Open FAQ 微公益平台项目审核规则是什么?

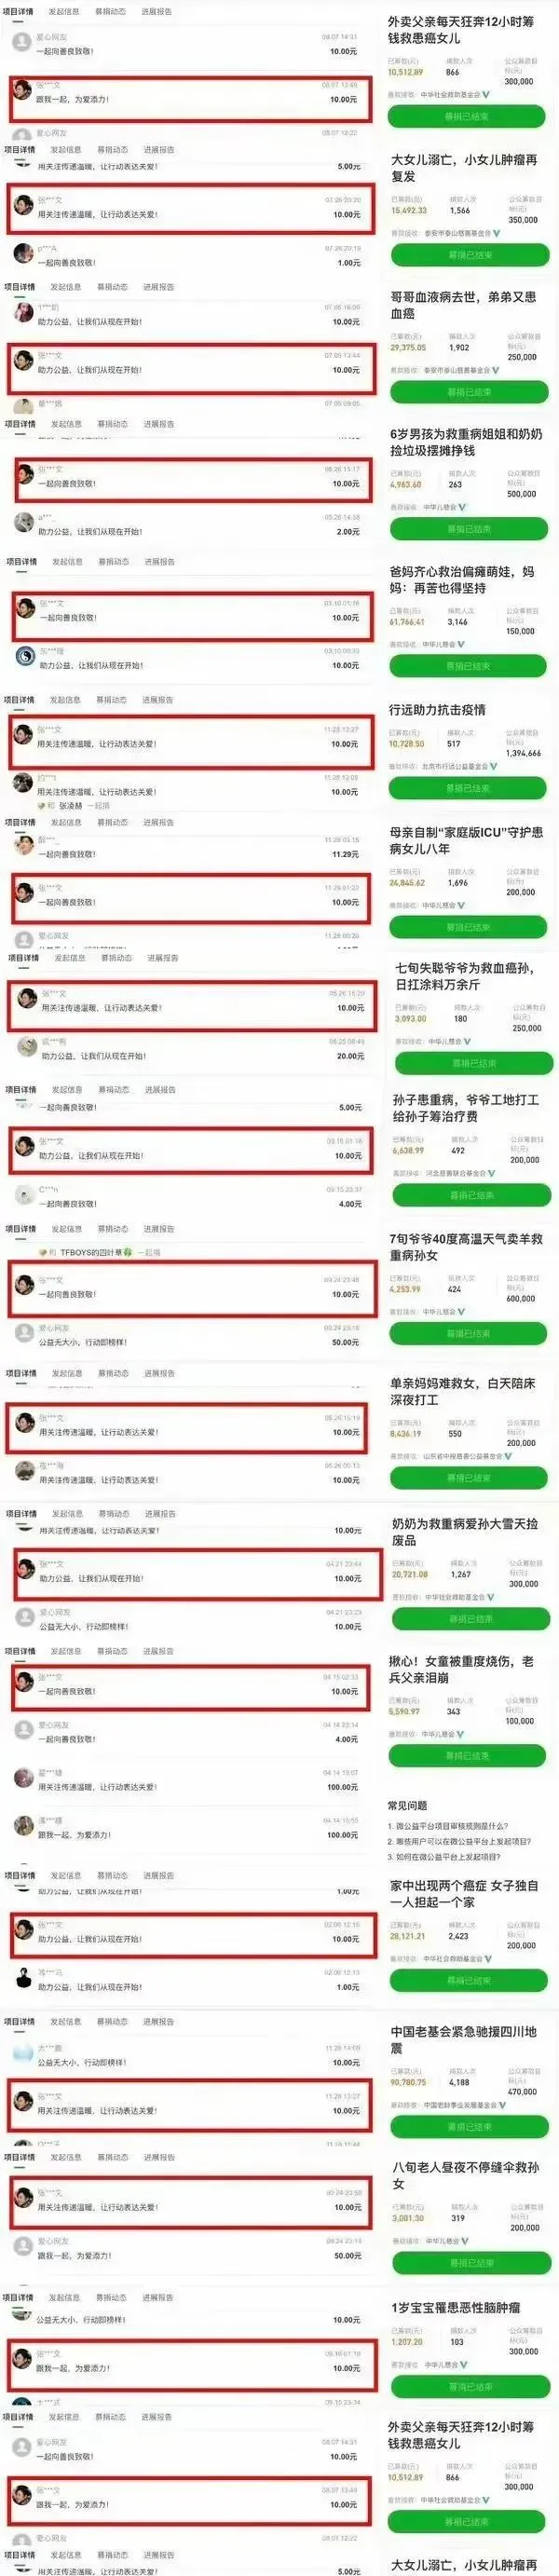click(447, 1825)
